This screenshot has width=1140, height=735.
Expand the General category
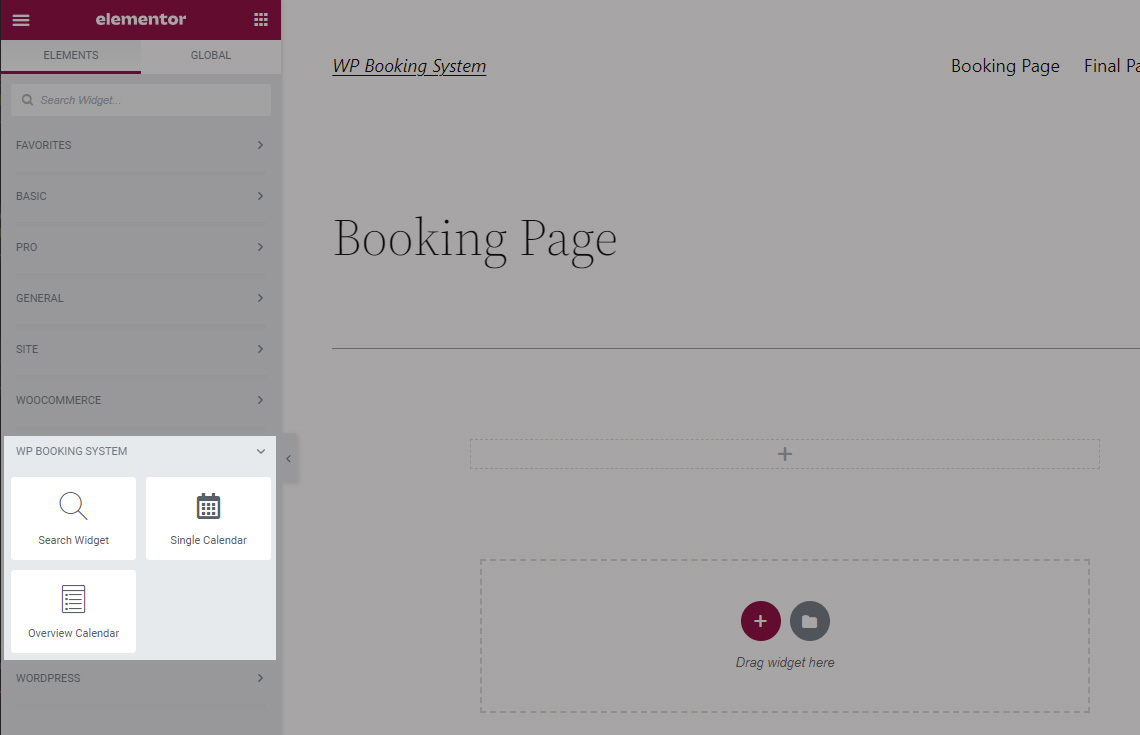[140, 298]
